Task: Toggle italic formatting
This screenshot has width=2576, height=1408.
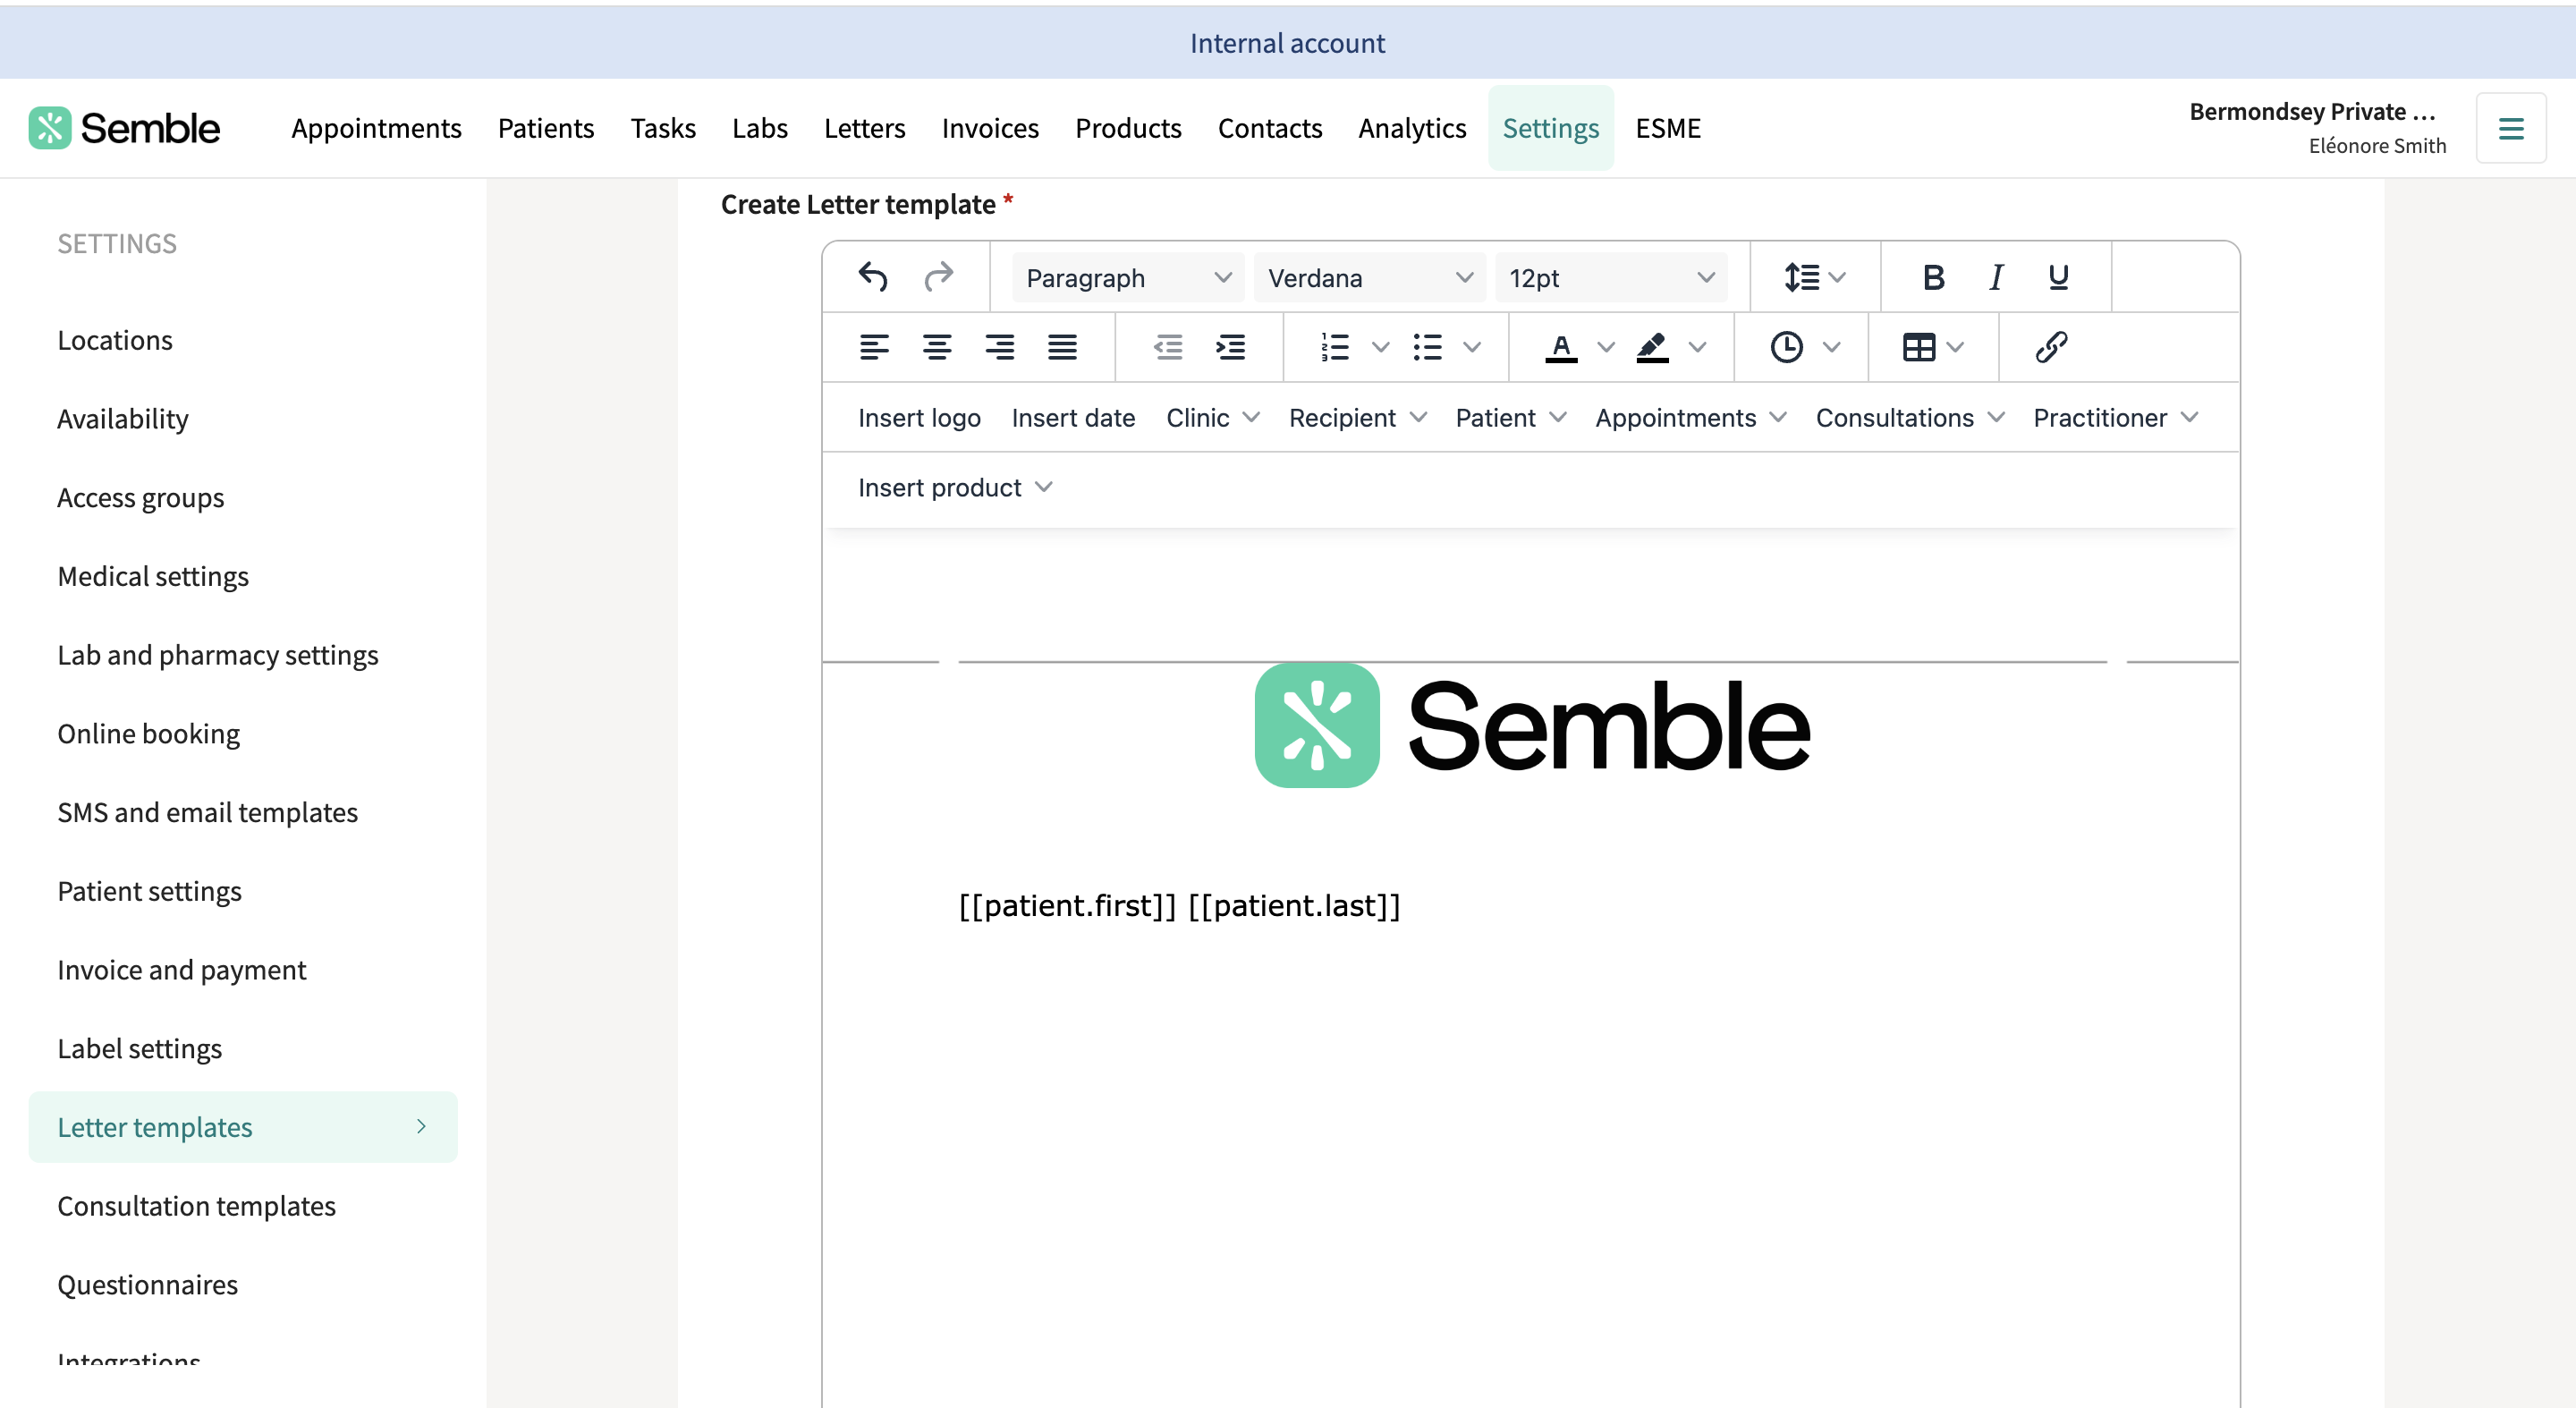Action: point(1996,277)
